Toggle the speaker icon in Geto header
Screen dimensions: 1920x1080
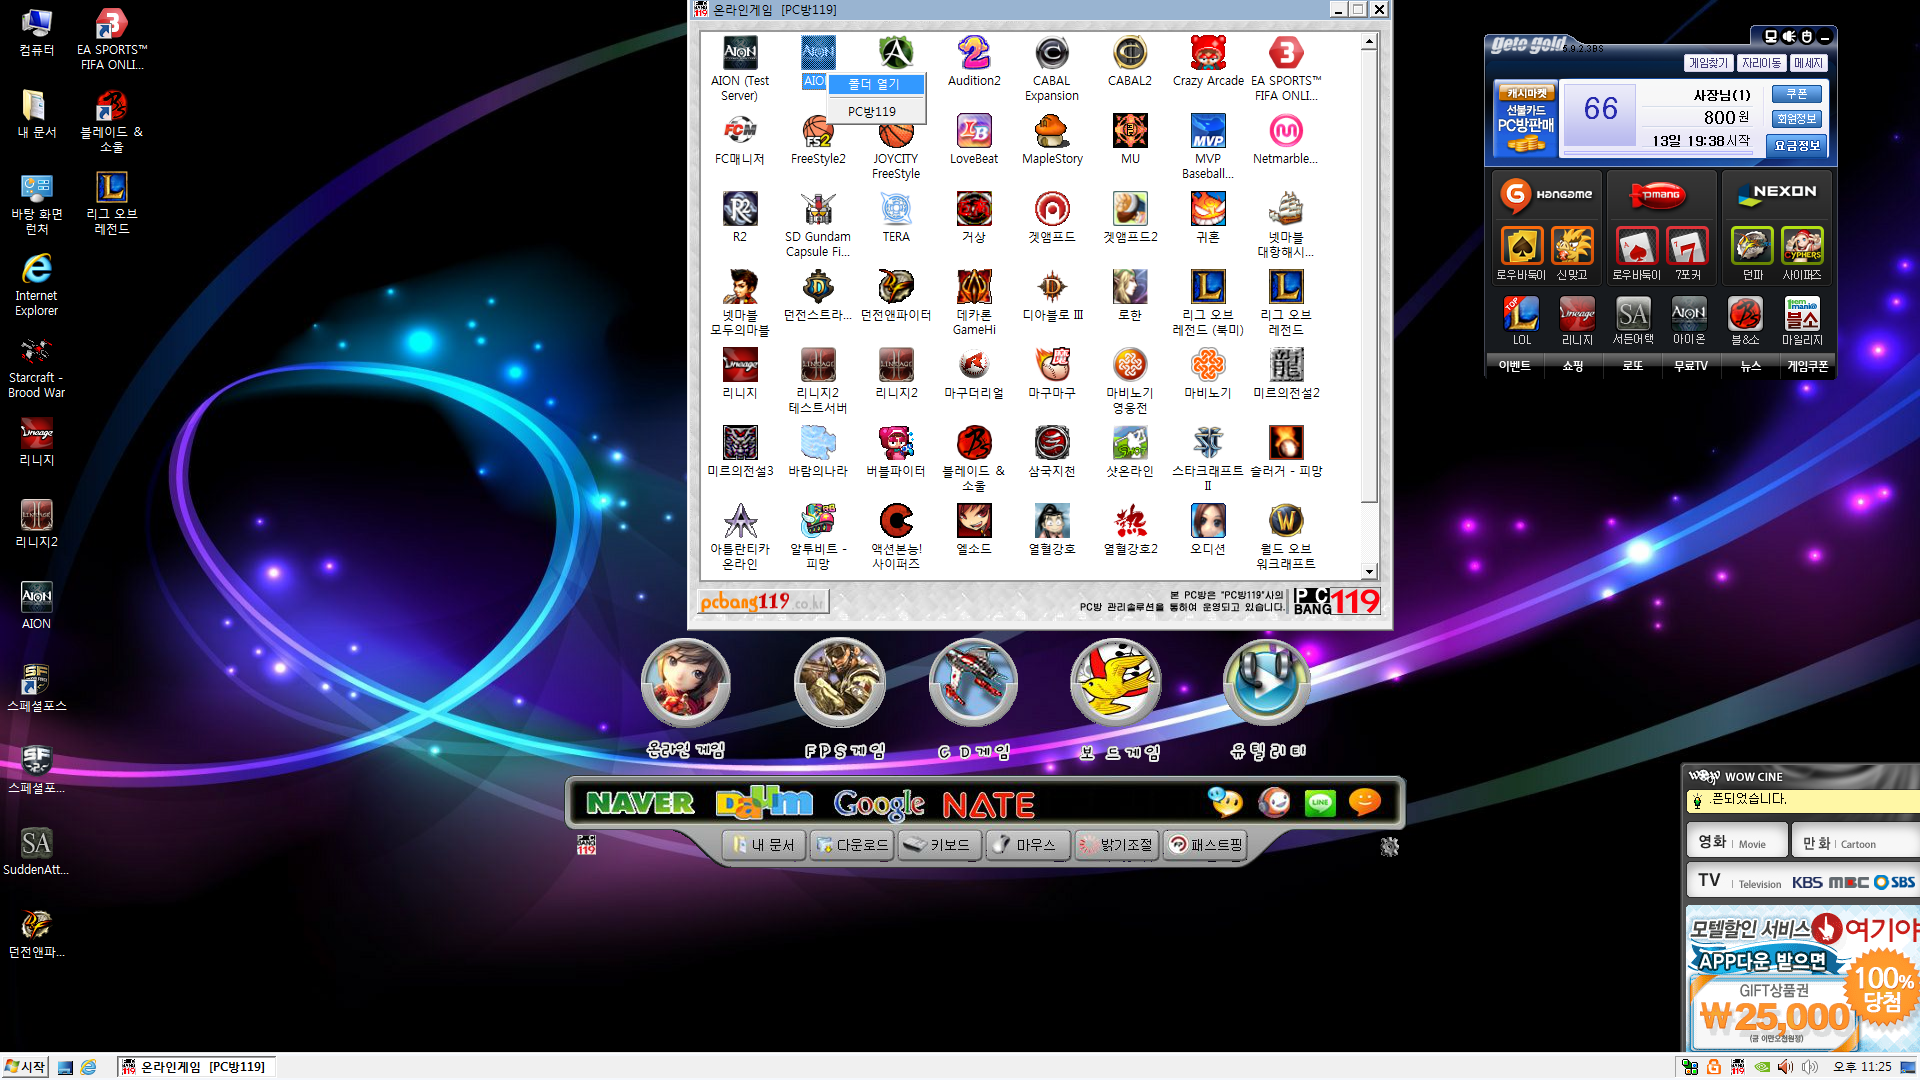(x=1789, y=37)
